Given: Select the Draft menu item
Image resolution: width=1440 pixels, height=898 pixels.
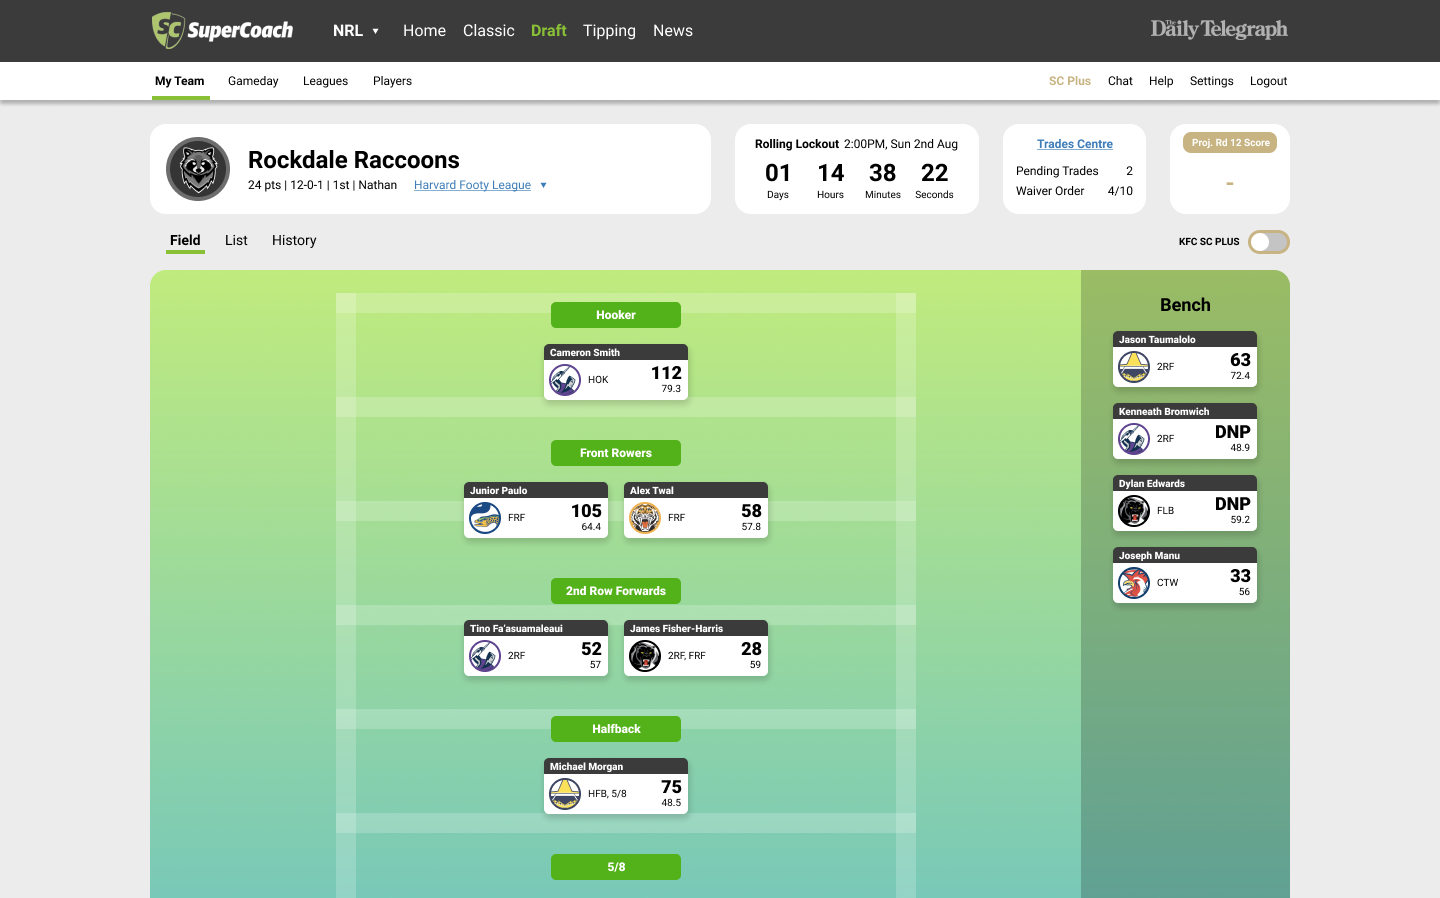Looking at the screenshot, I should 549,31.
